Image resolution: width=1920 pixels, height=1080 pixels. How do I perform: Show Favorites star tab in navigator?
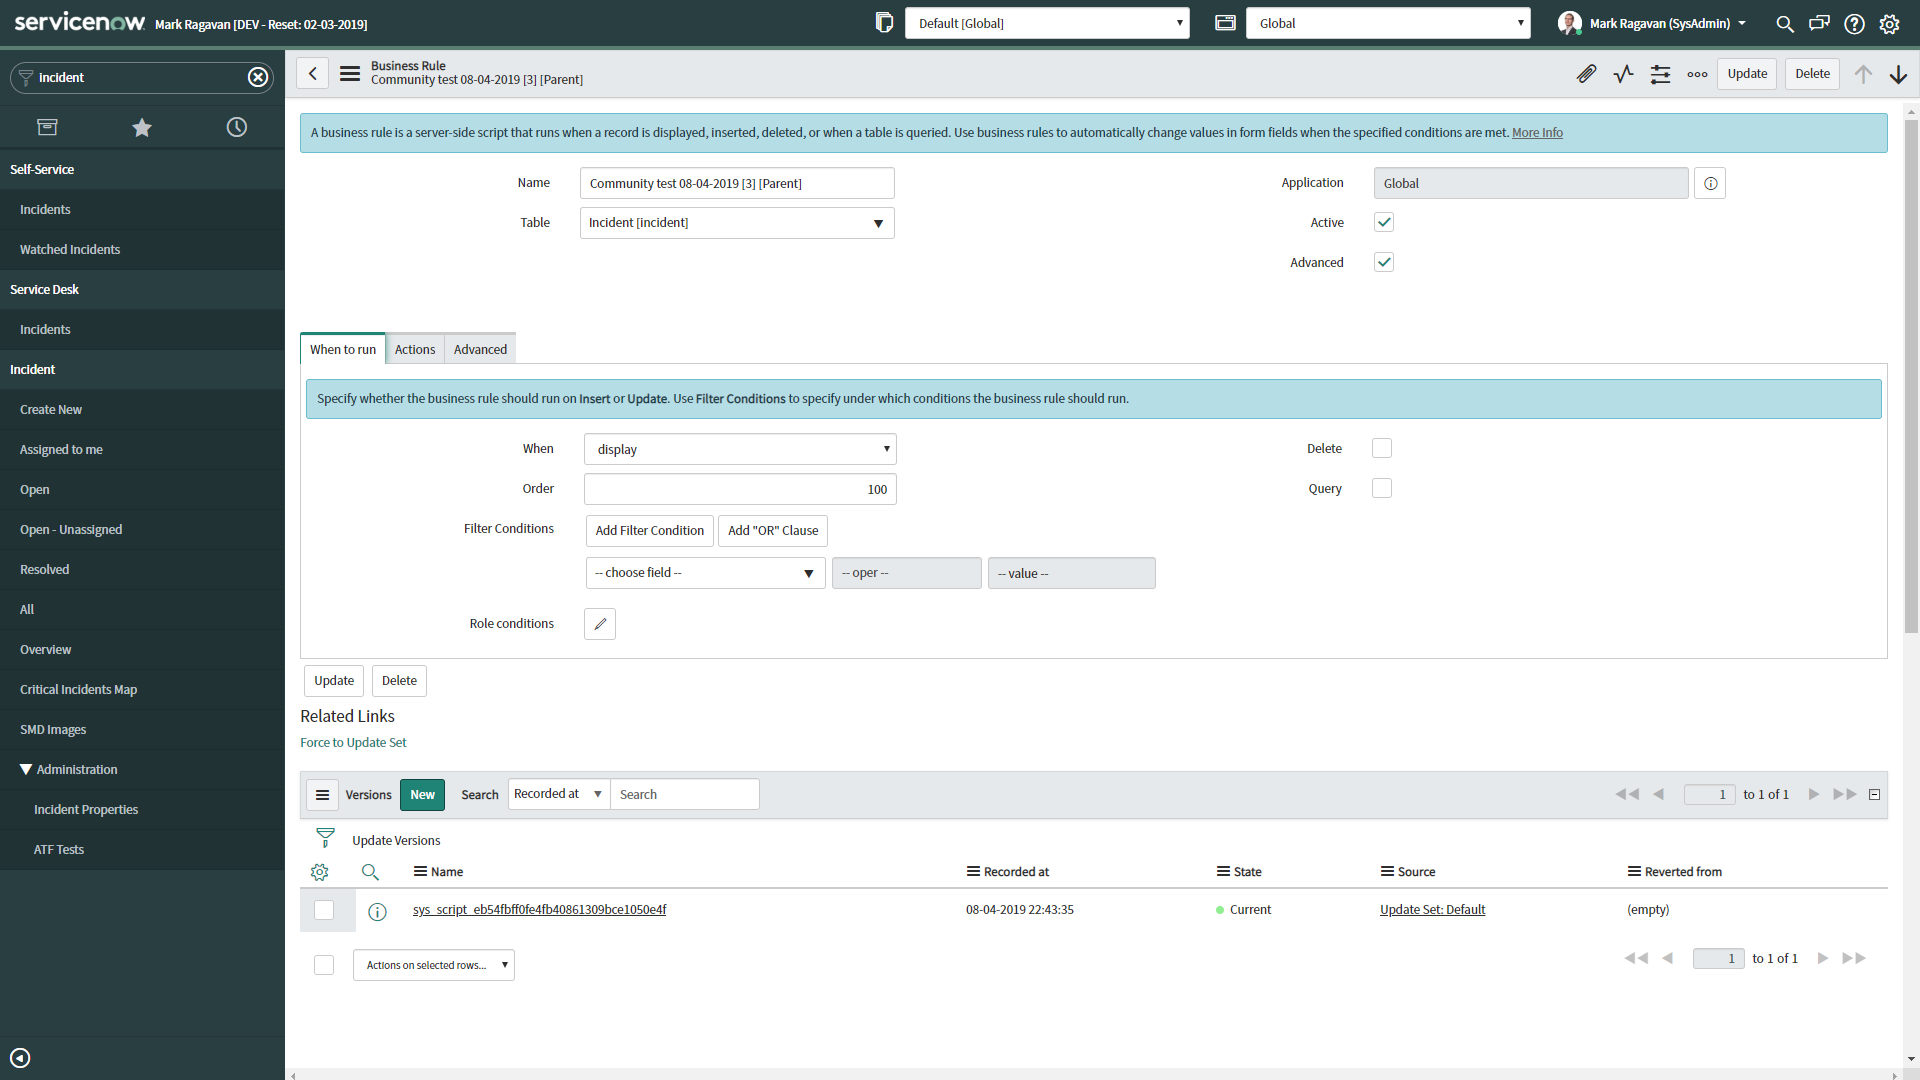pyautogui.click(x=142, y=127)
